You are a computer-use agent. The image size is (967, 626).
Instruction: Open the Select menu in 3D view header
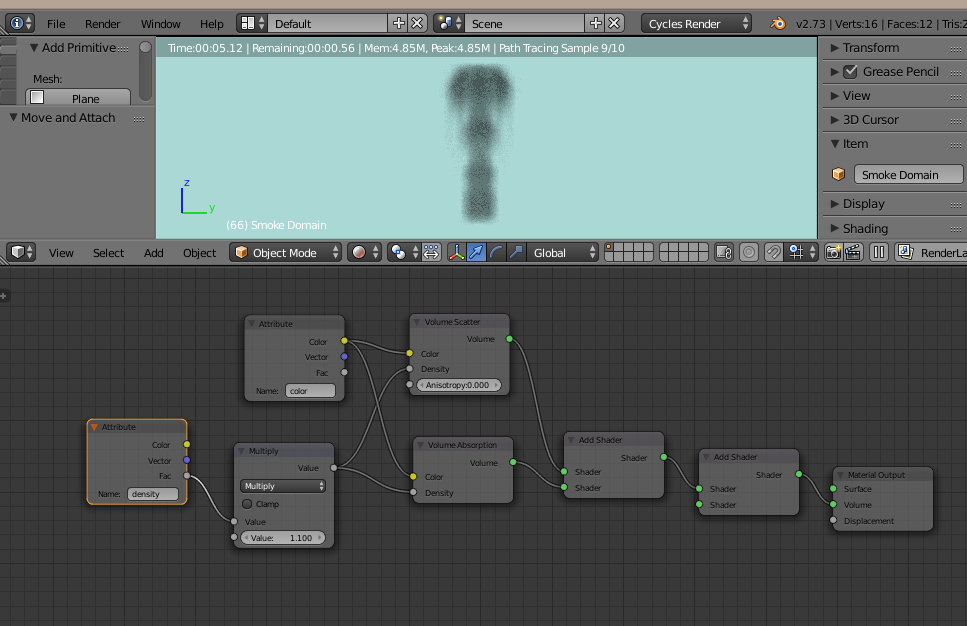108,253
